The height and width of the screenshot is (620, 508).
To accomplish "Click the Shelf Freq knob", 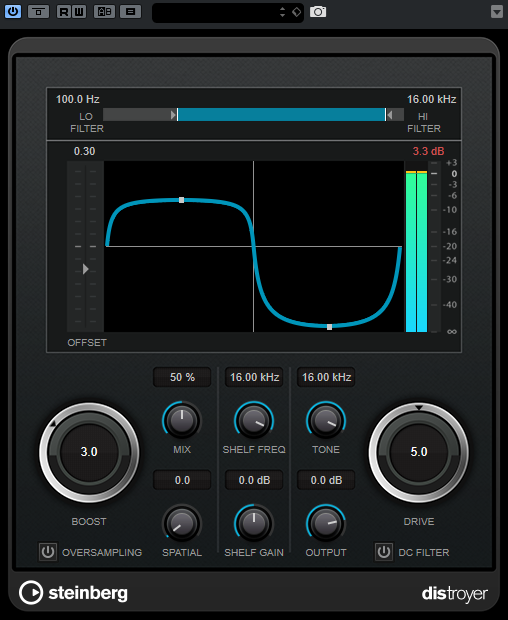I will click(254, 421).
